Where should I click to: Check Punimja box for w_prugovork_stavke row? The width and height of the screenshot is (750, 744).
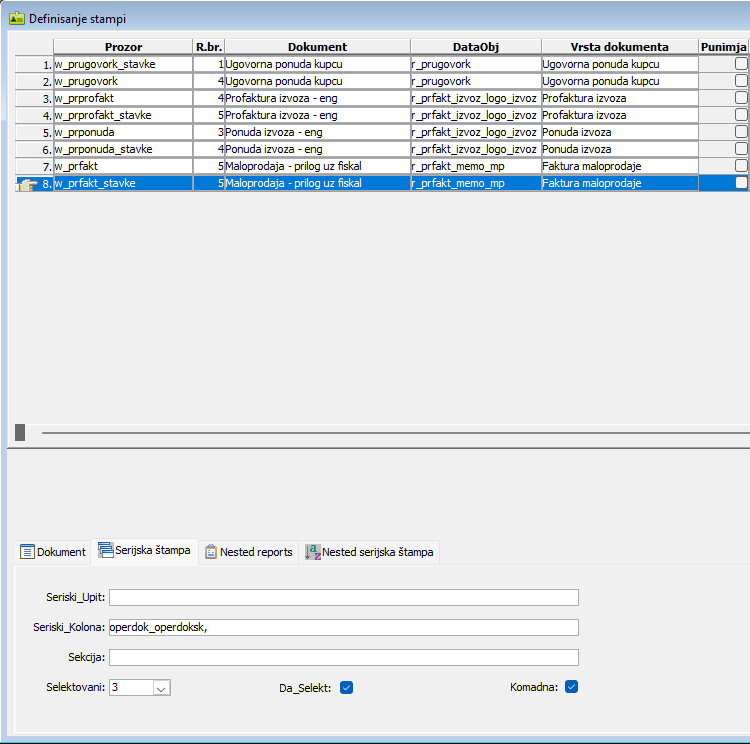point(741,64)
